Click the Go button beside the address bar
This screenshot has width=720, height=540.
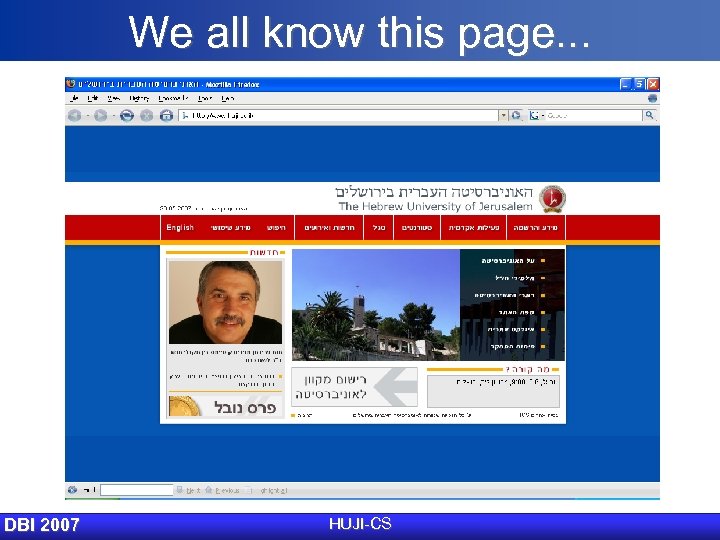pyautogui.click(x=516, y=115)
